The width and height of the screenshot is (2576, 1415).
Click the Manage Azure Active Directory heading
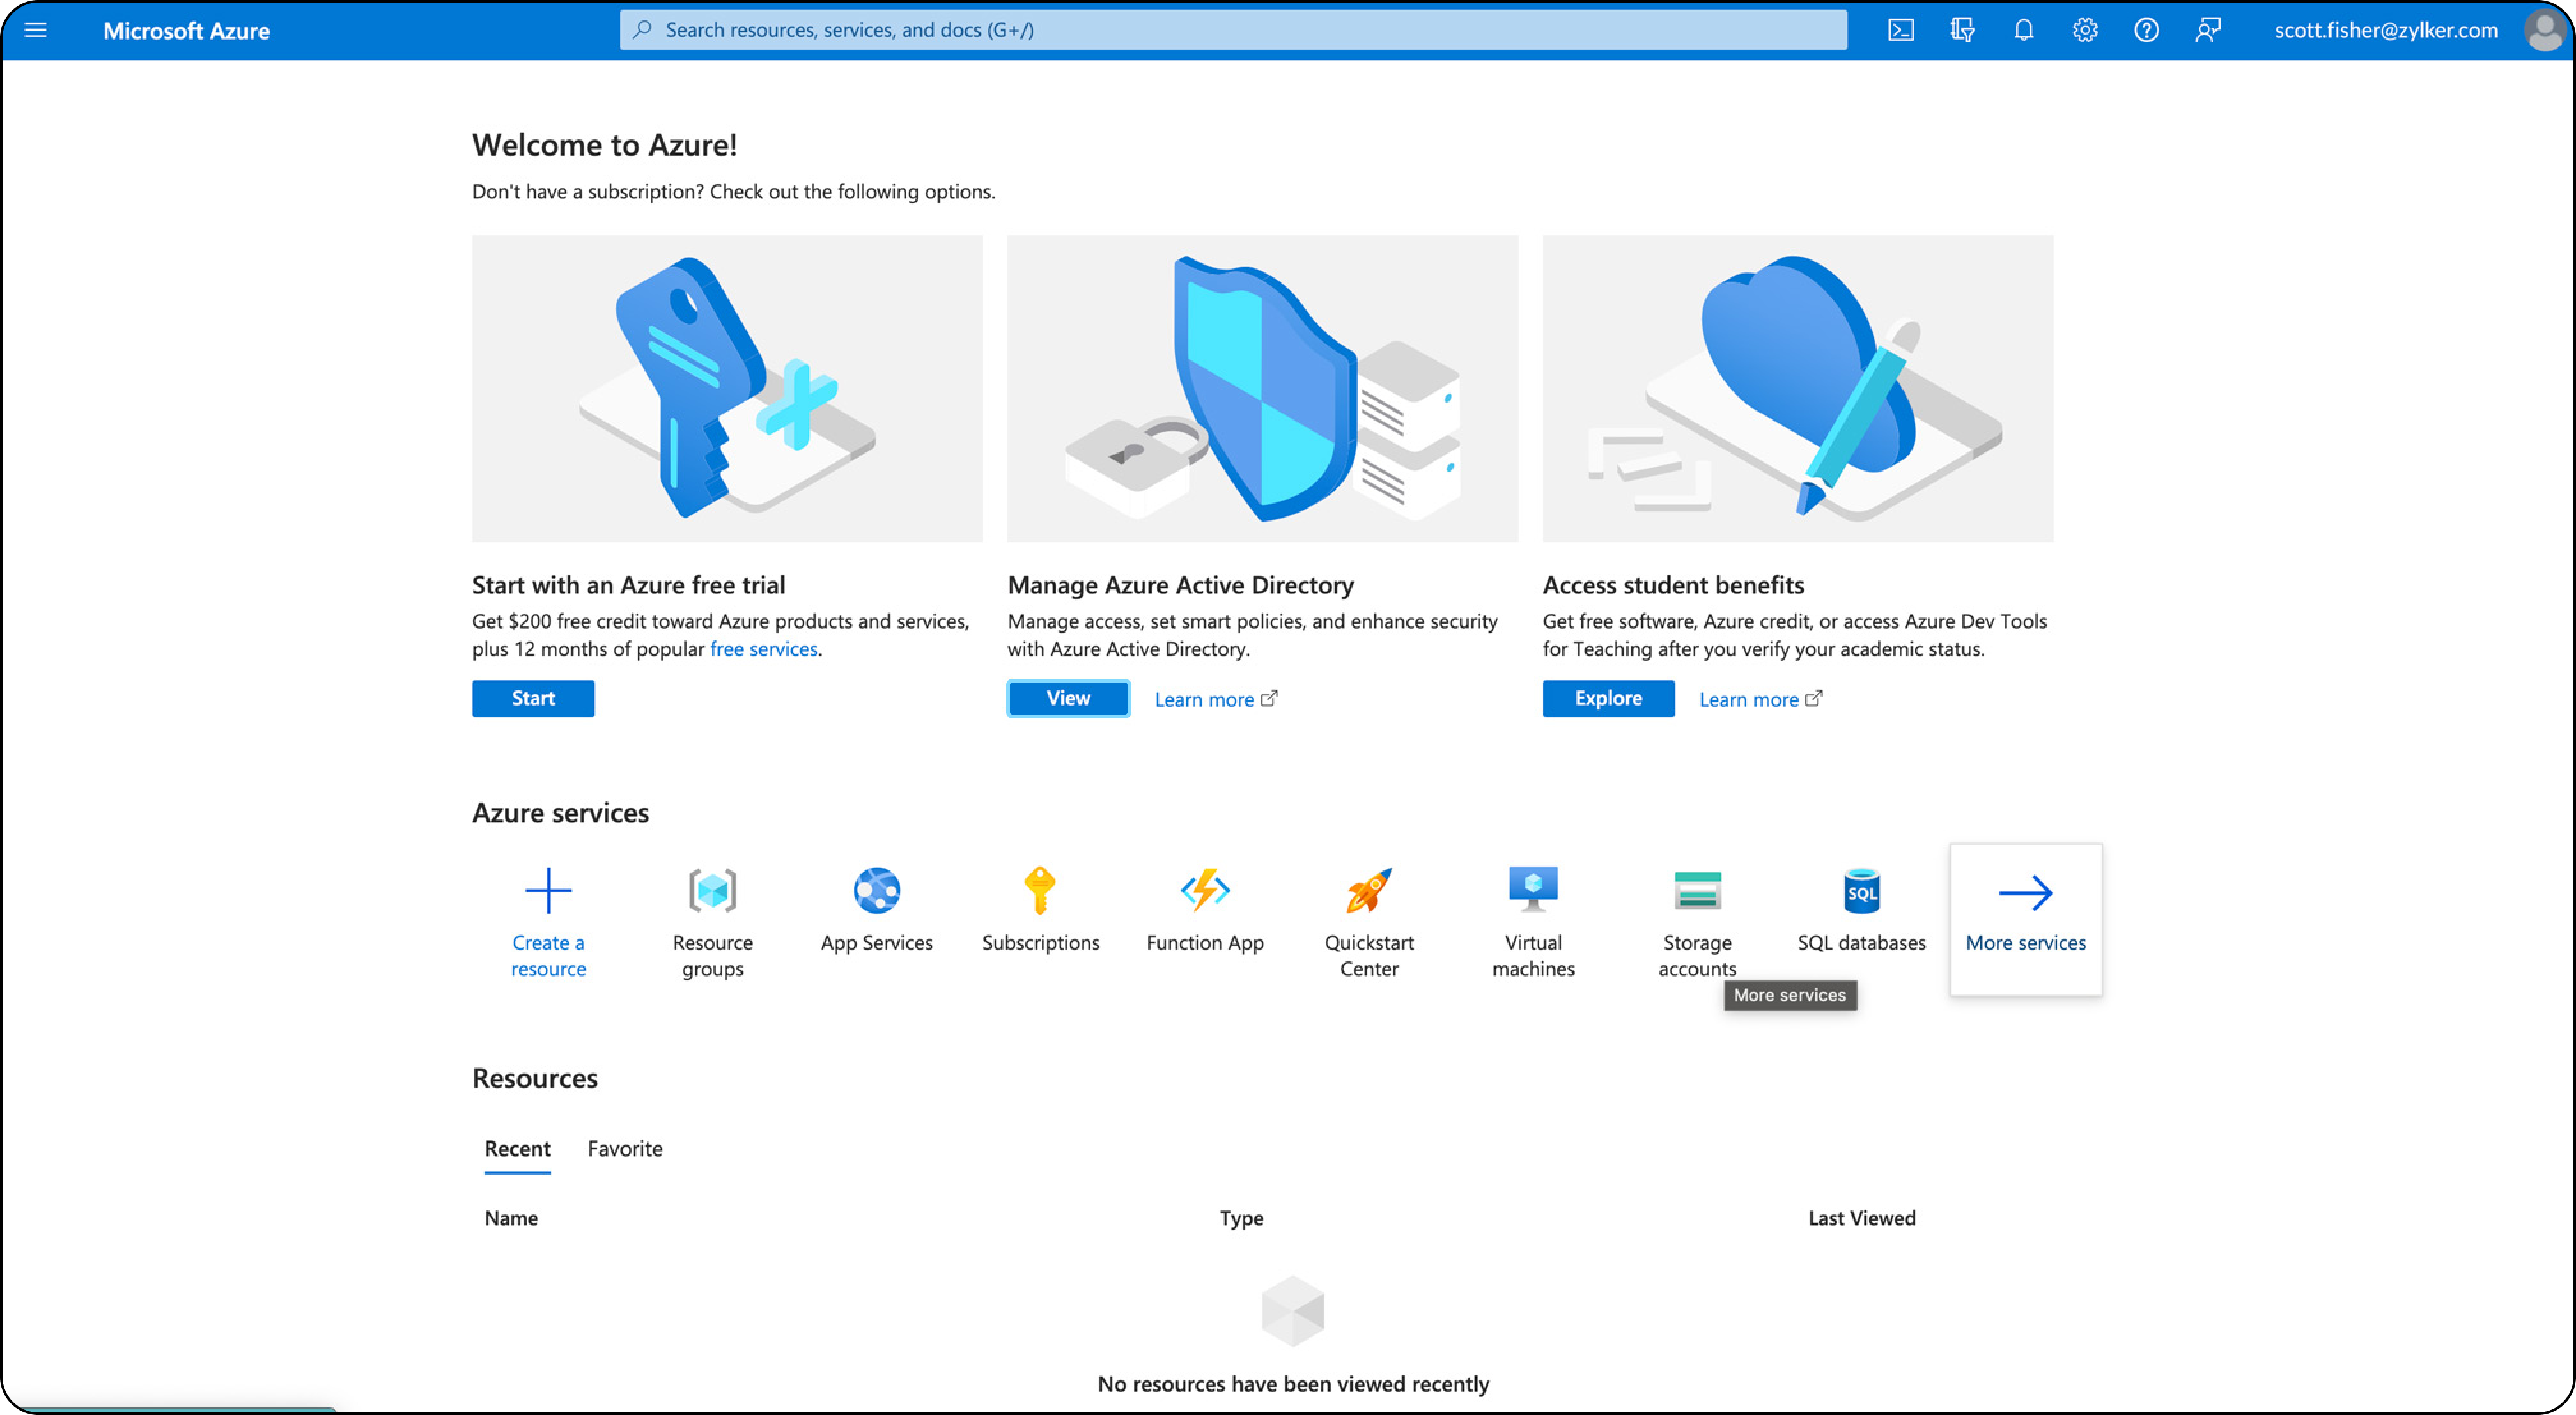click(1180, 585)
